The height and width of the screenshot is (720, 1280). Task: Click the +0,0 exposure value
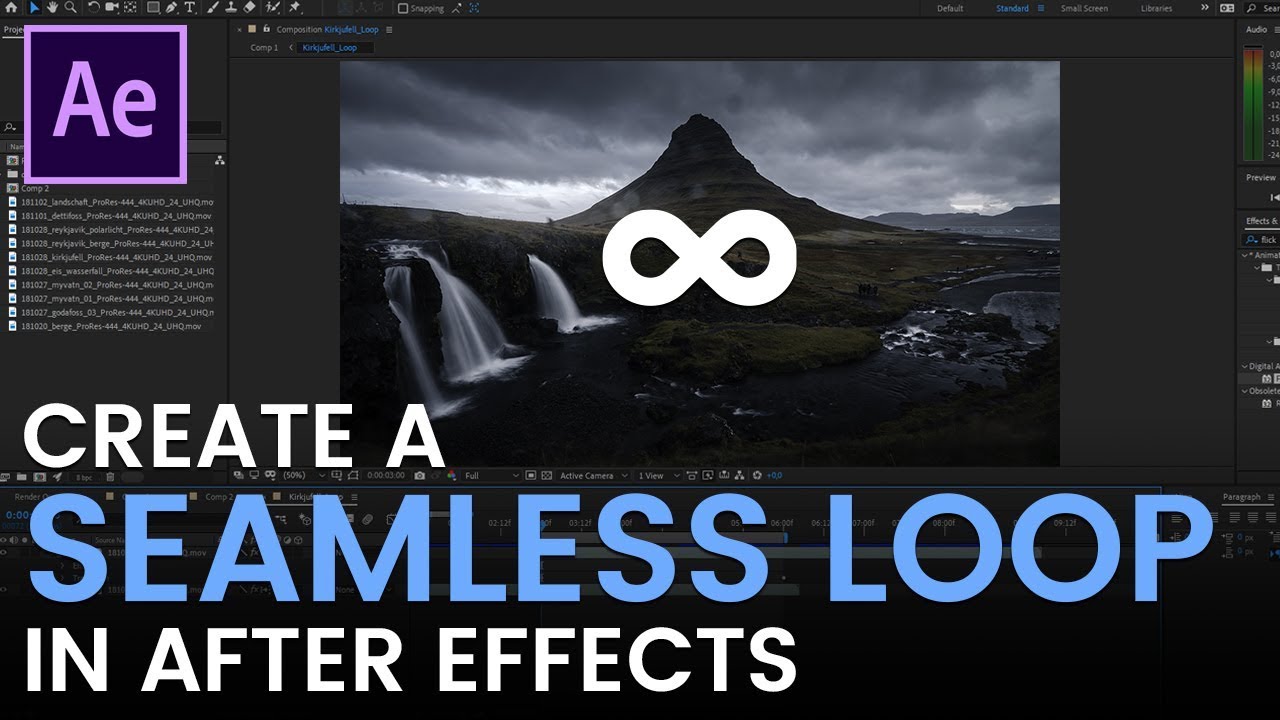click(x=775, y=476)
